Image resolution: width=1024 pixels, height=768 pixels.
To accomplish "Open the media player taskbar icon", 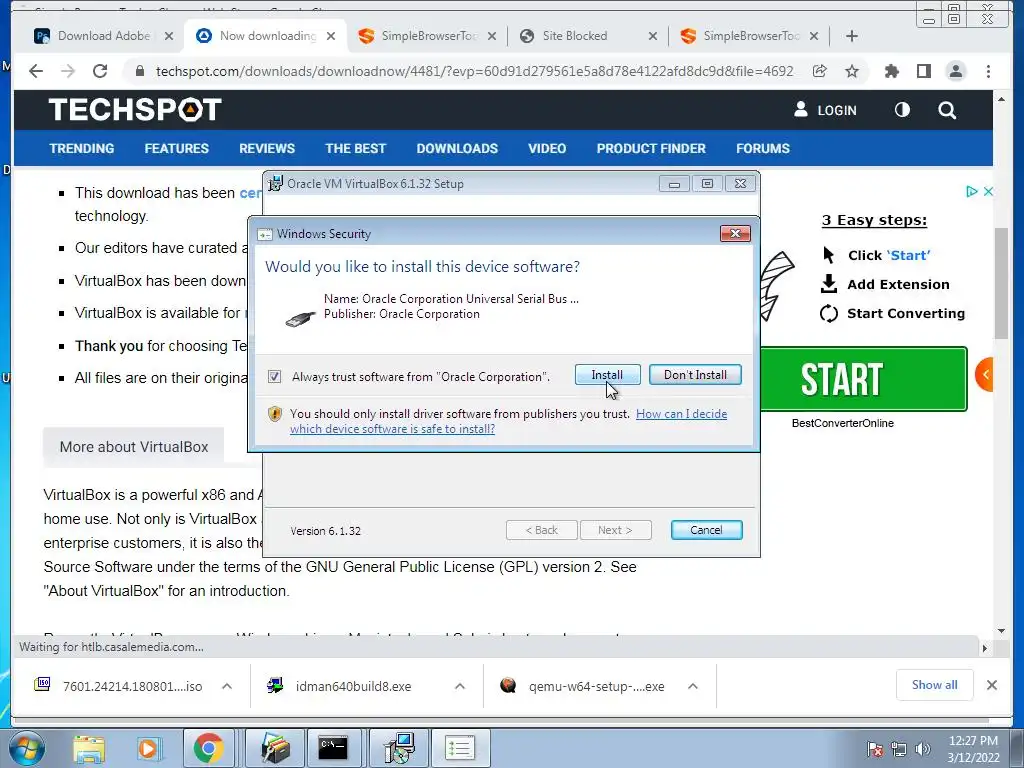I will pyautogui.click(x=148, y=749).
